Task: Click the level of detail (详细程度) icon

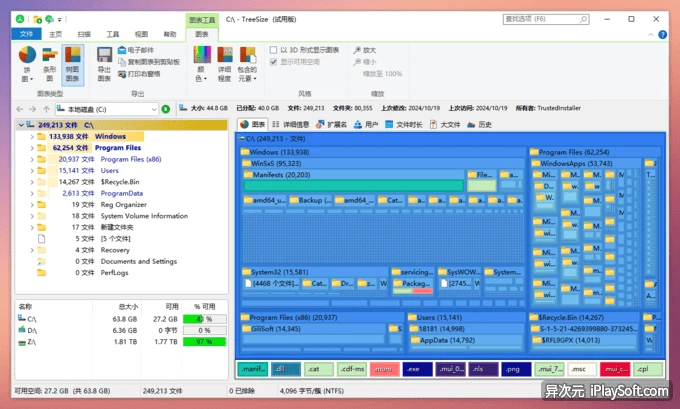Action: click(225, 56)
